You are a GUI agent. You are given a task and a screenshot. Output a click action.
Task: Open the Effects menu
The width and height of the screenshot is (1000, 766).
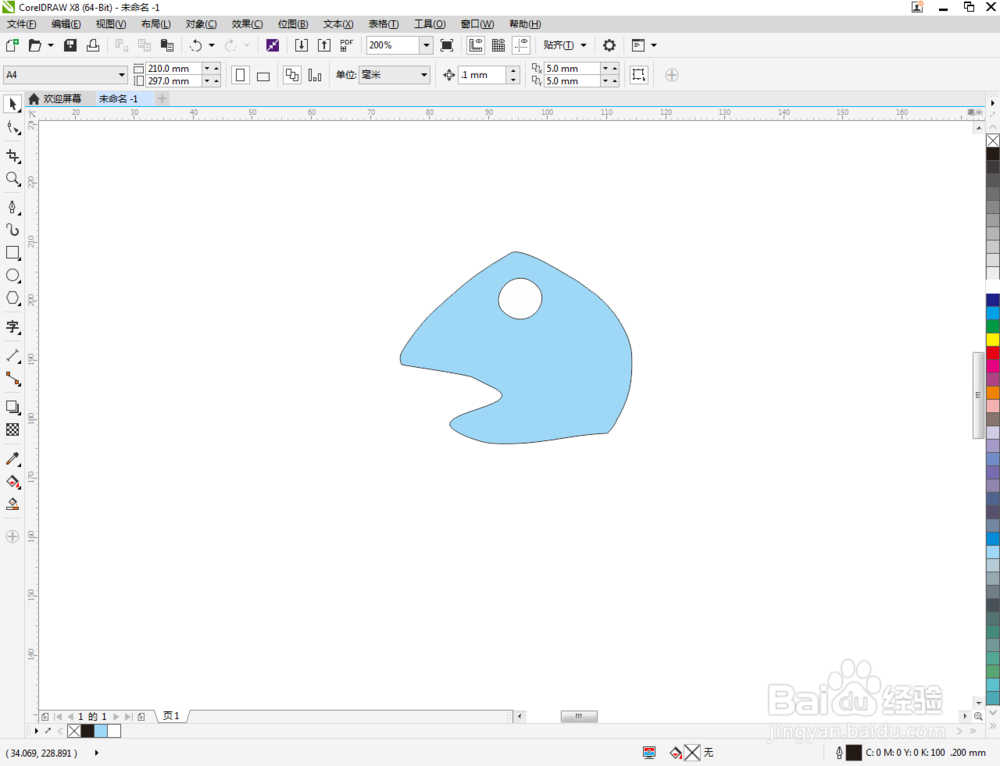(247, 24)
